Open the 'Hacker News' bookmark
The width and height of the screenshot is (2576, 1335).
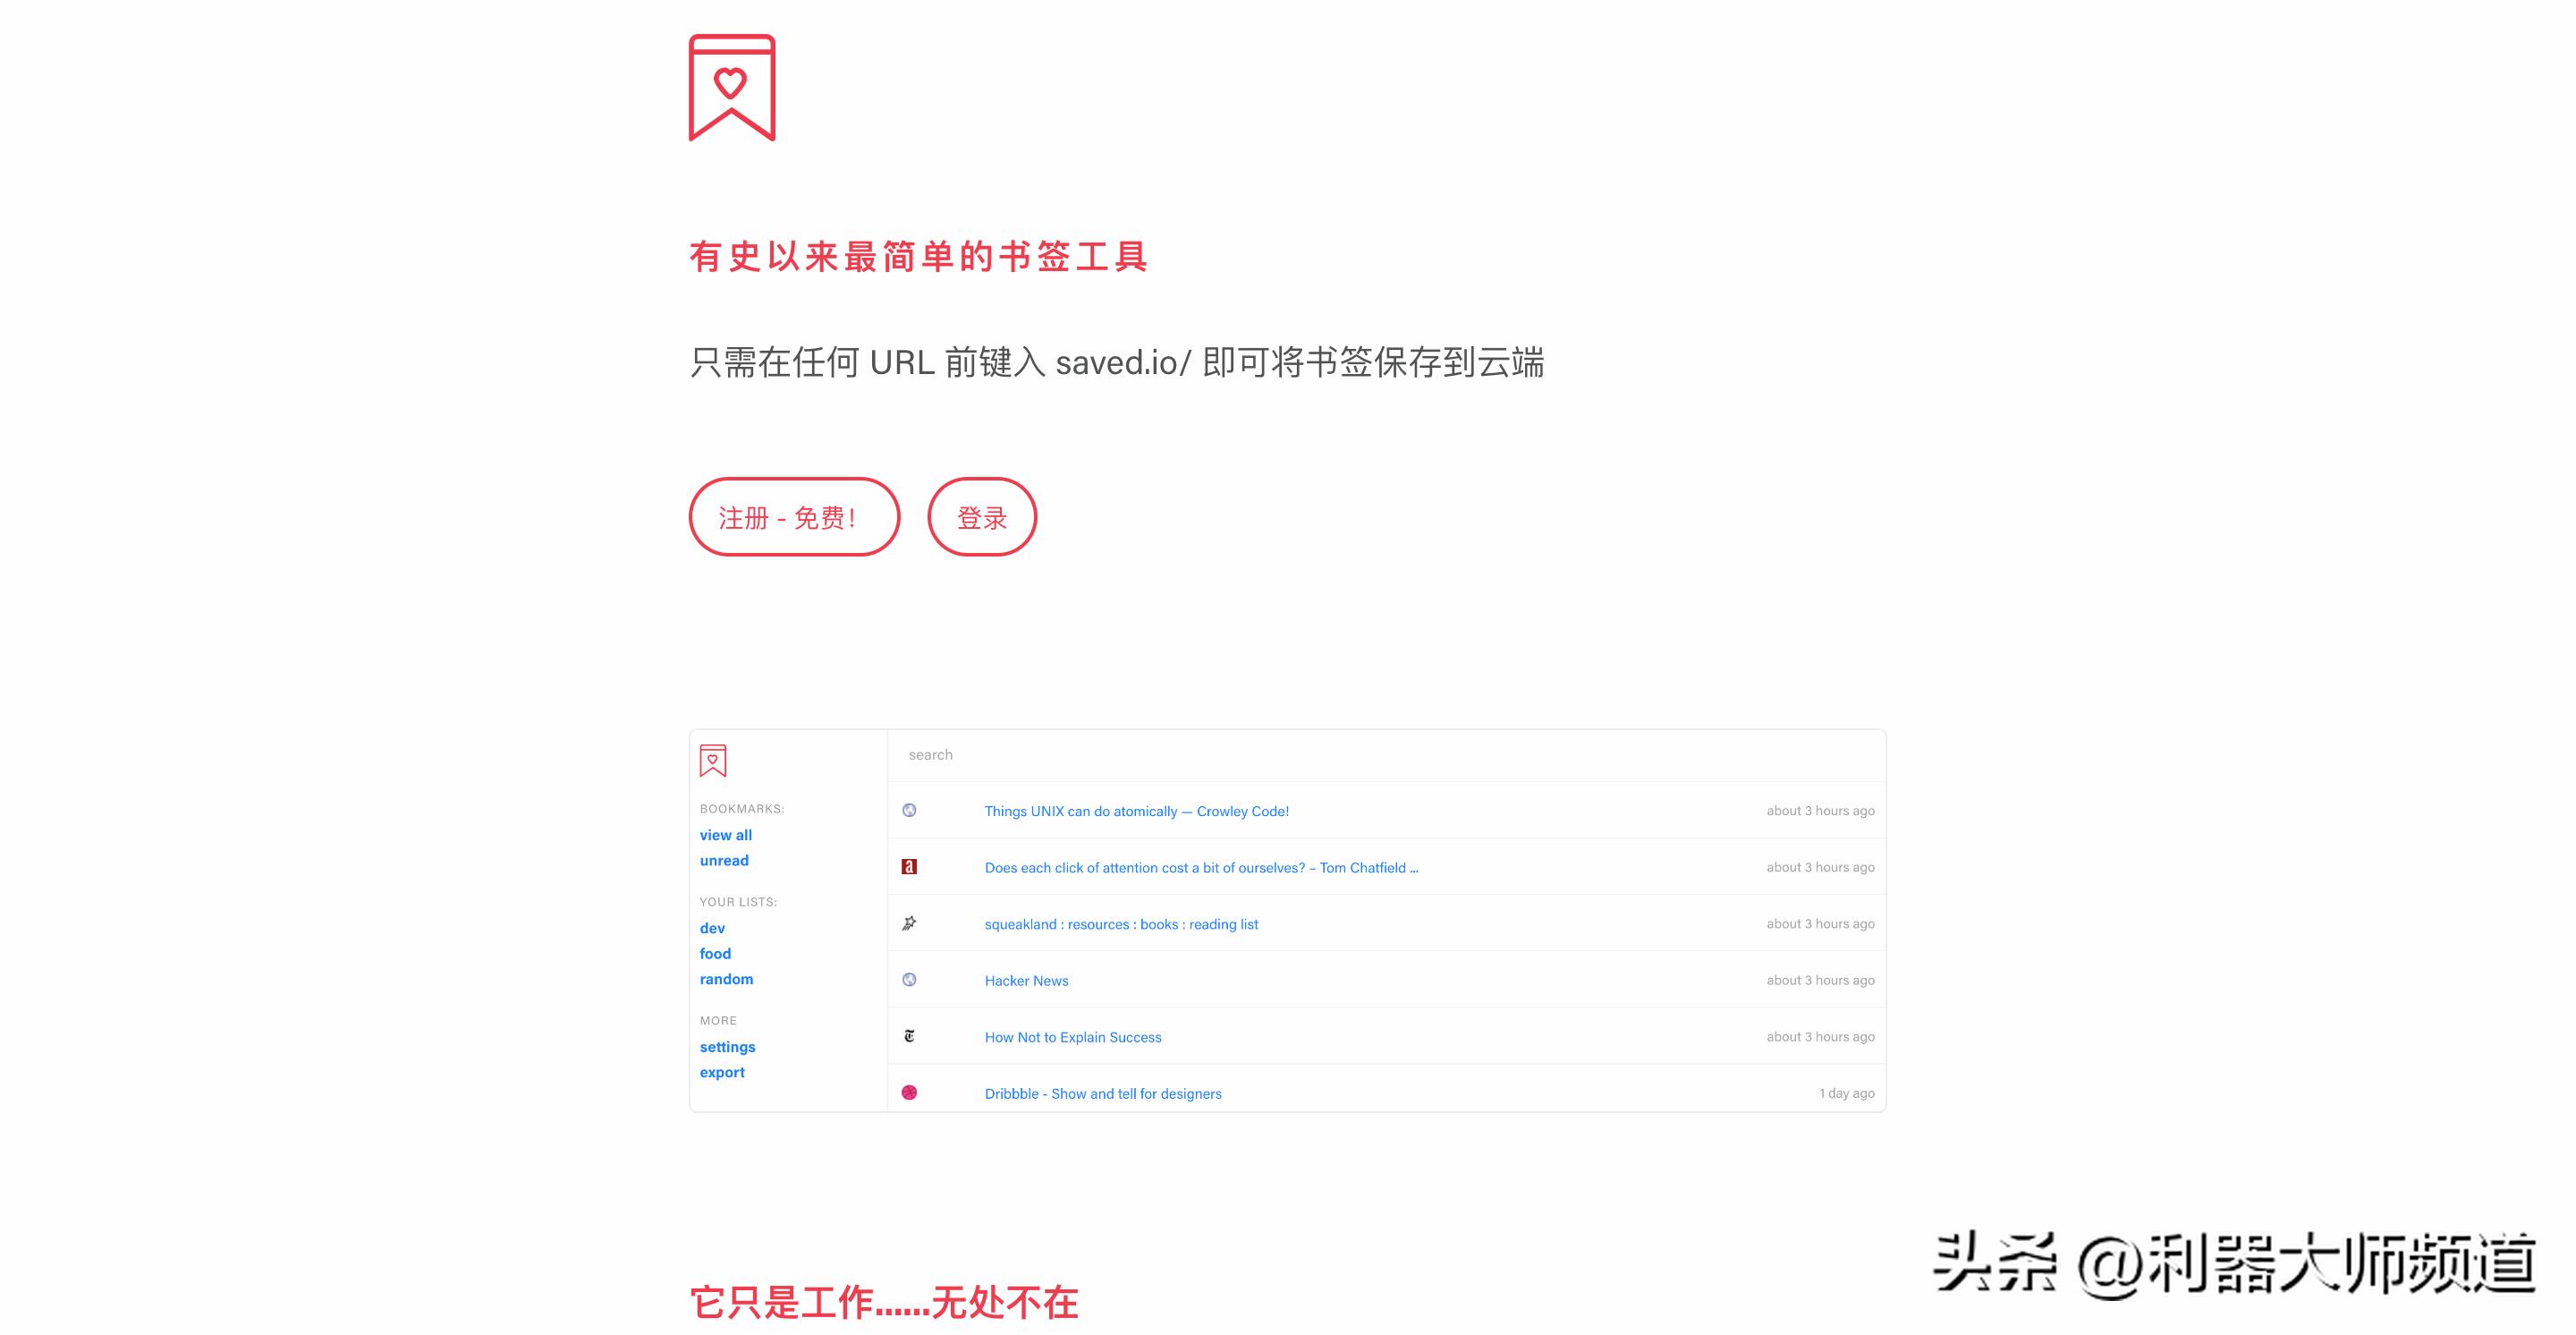(1025, 980)
